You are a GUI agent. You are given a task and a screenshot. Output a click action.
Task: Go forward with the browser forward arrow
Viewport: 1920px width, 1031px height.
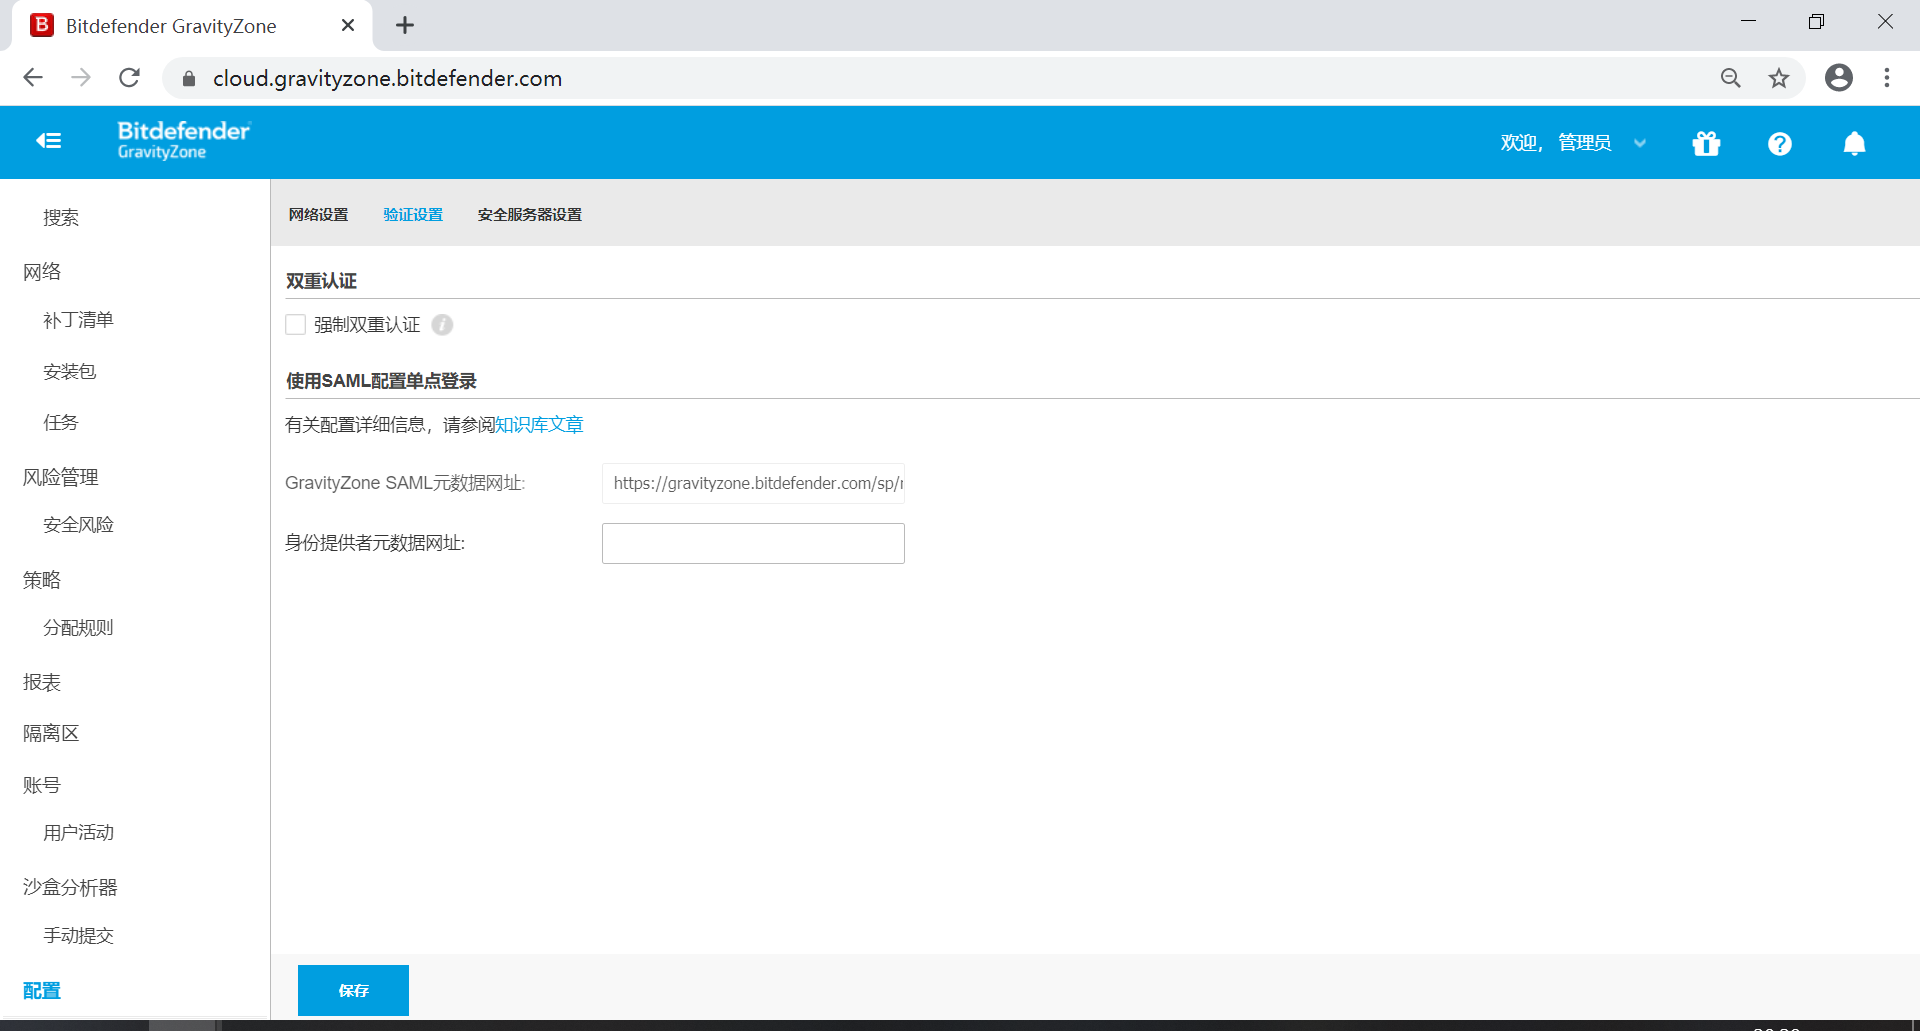pyautogui.click(x=81, y=78)
